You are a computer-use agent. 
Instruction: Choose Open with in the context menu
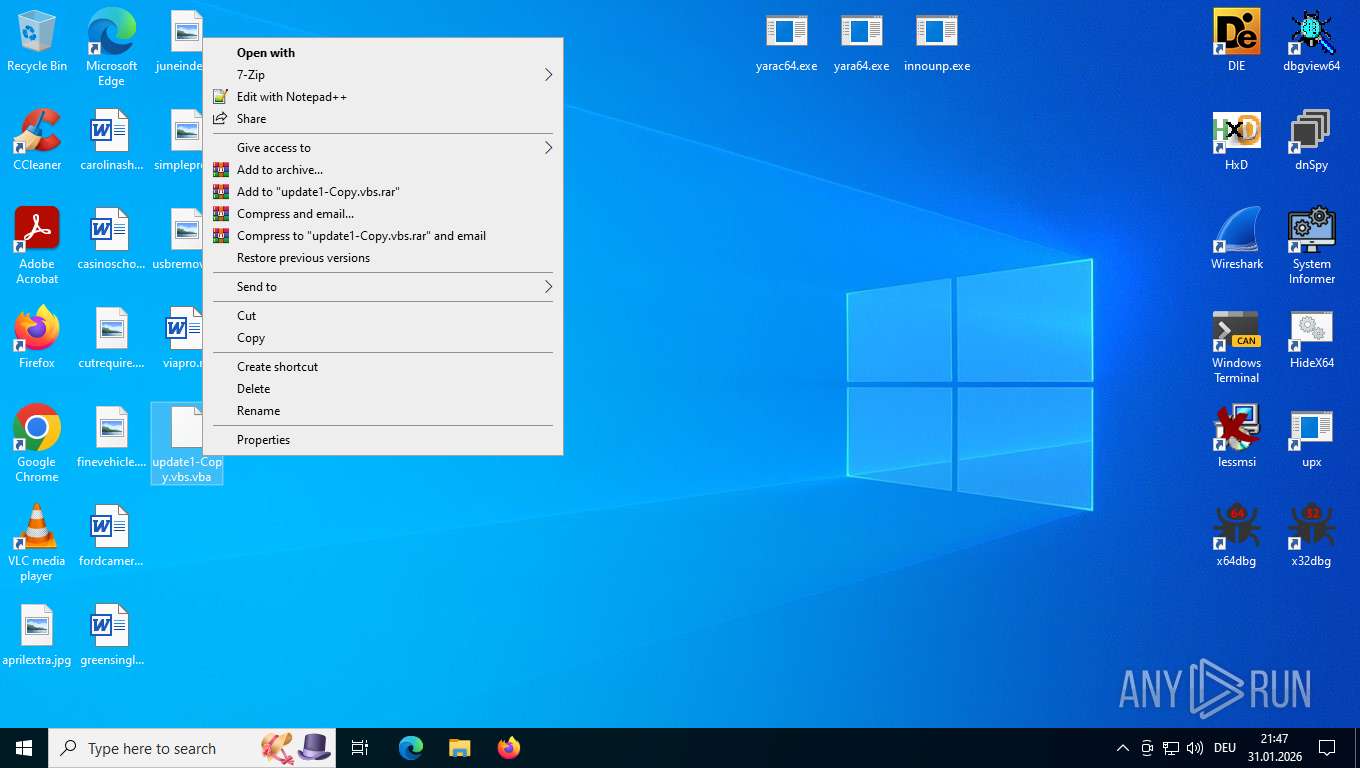[383, 53]
